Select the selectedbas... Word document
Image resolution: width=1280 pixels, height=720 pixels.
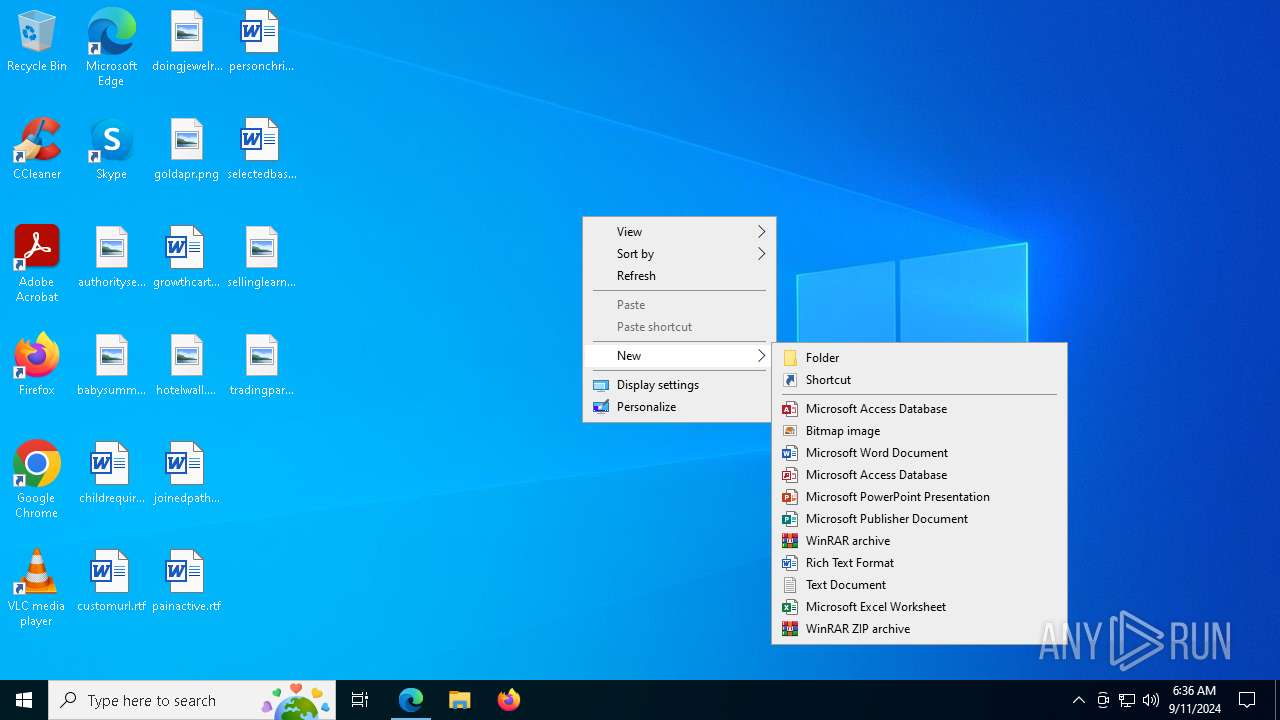(261, 150)
